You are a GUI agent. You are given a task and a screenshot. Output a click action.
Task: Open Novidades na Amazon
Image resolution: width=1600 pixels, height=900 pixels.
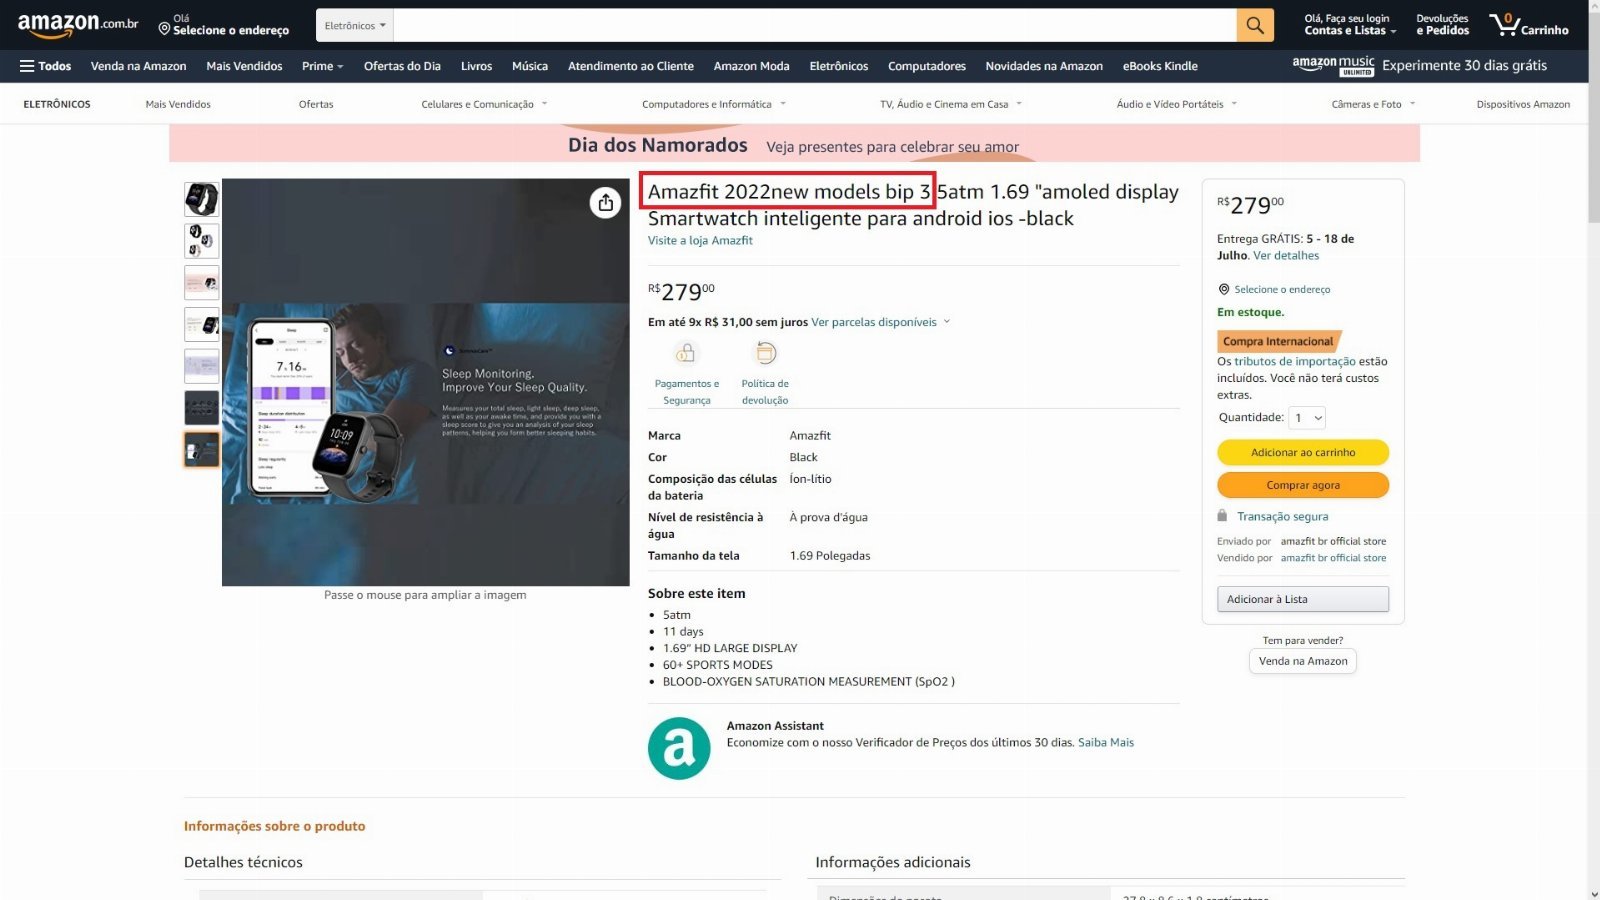(1044, 66)
